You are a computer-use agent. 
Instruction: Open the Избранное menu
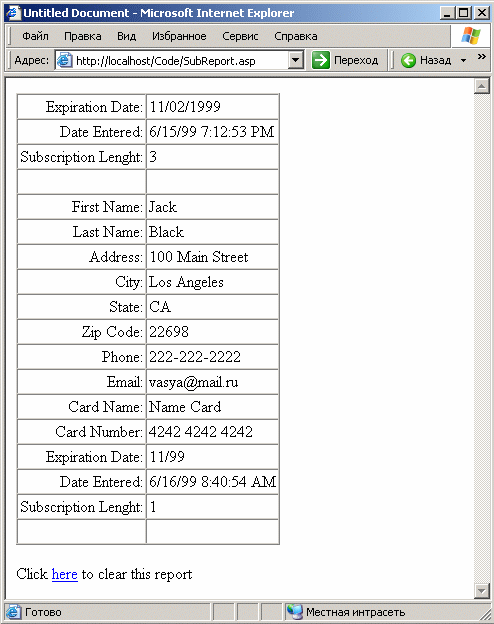point(179,36)
